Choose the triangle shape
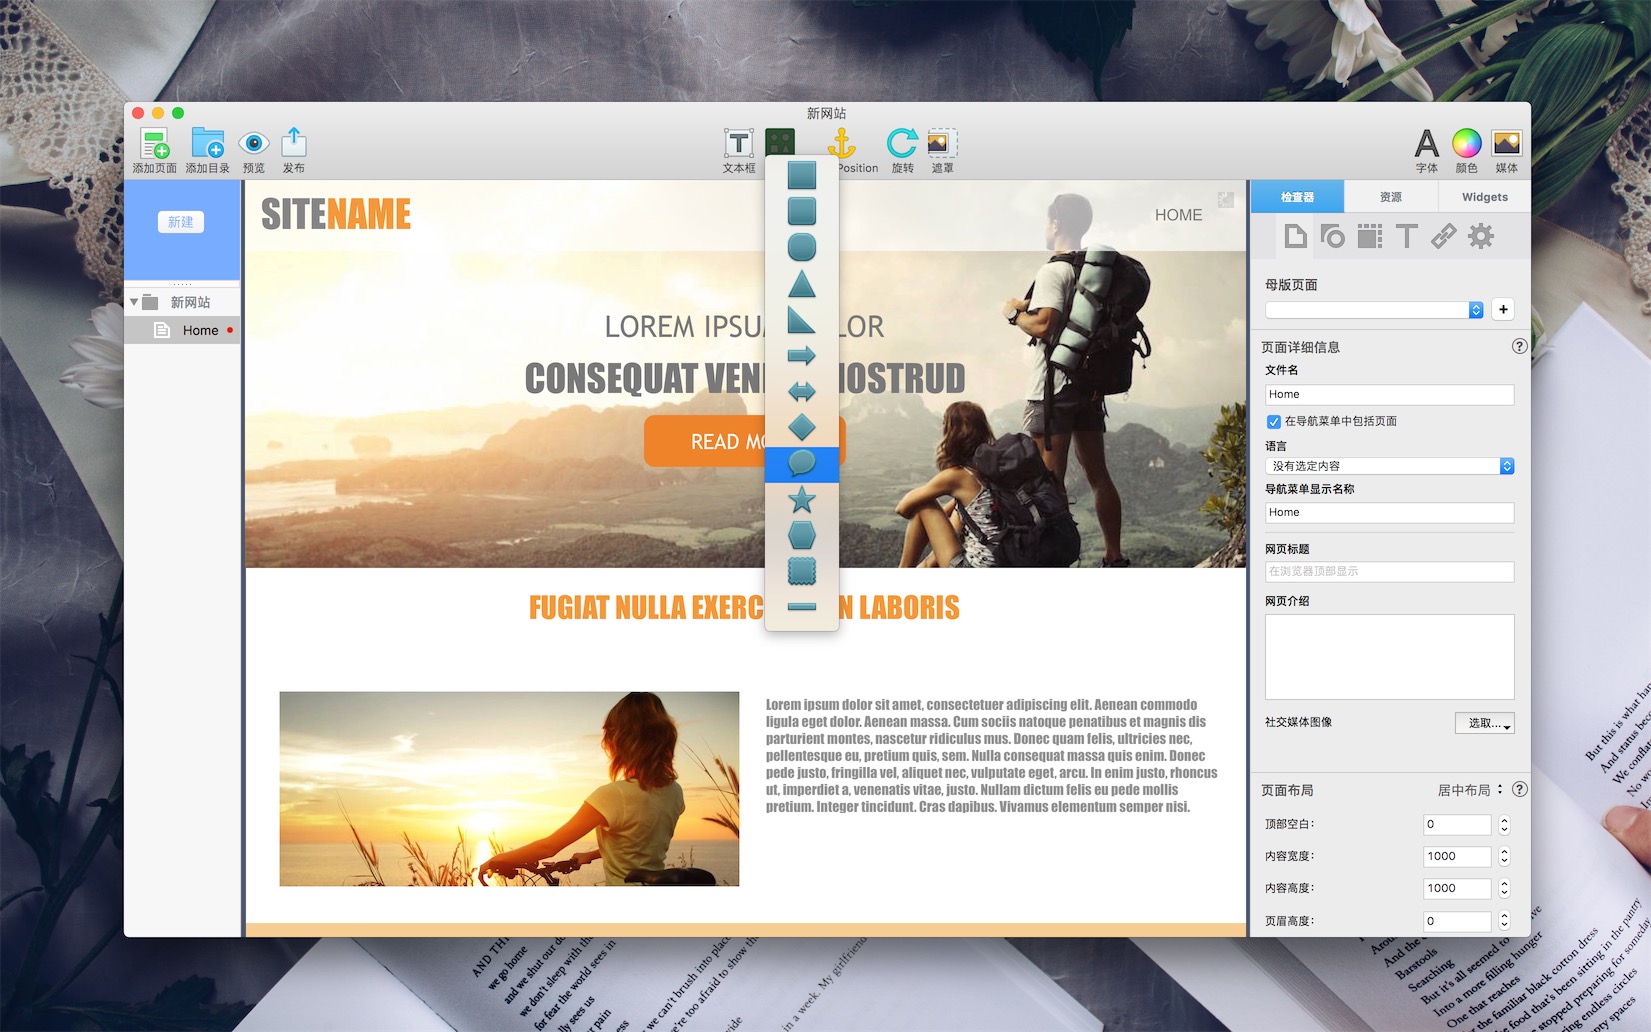This screenshot has height=1032, width=1651. pyautogui.click(x=802, y=284)
